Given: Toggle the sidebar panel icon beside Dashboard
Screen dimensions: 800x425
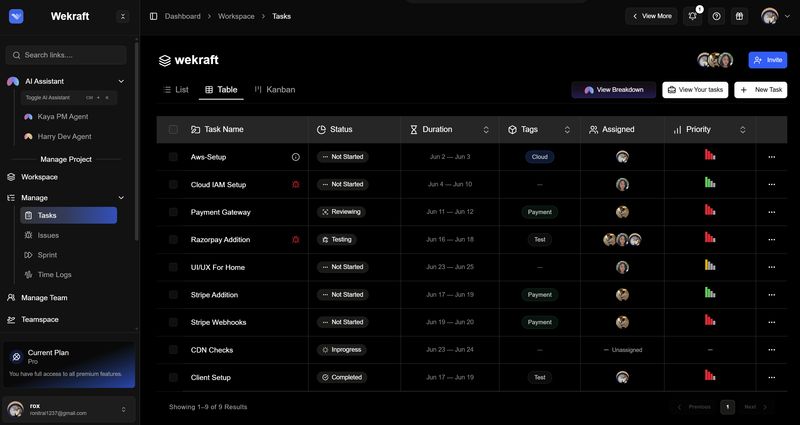Looking at the screenshot, I should click(153, 16).
